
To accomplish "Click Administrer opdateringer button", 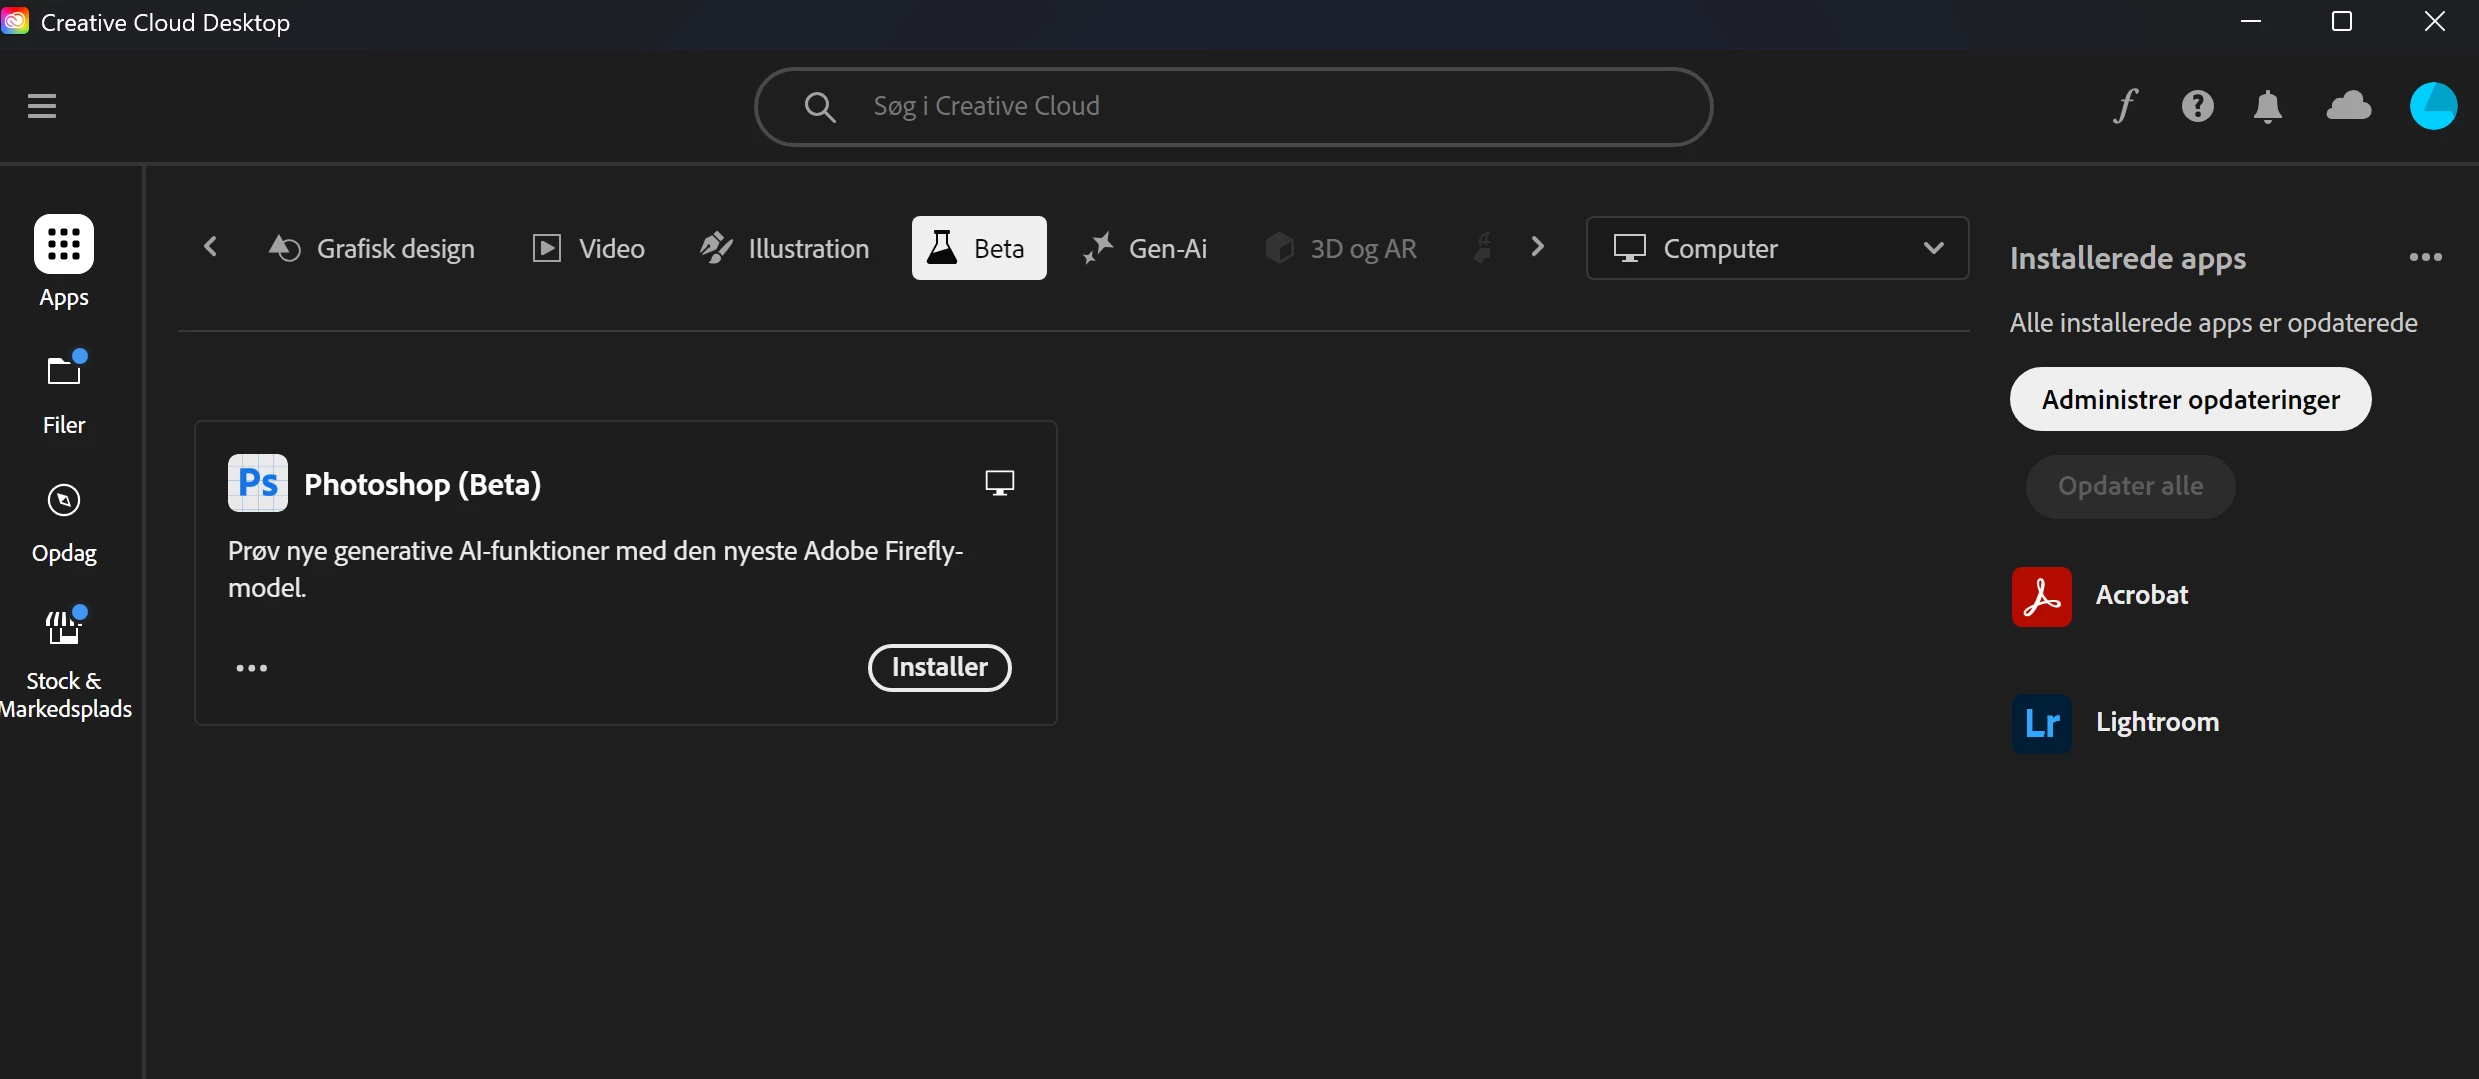I will 2190,399.
